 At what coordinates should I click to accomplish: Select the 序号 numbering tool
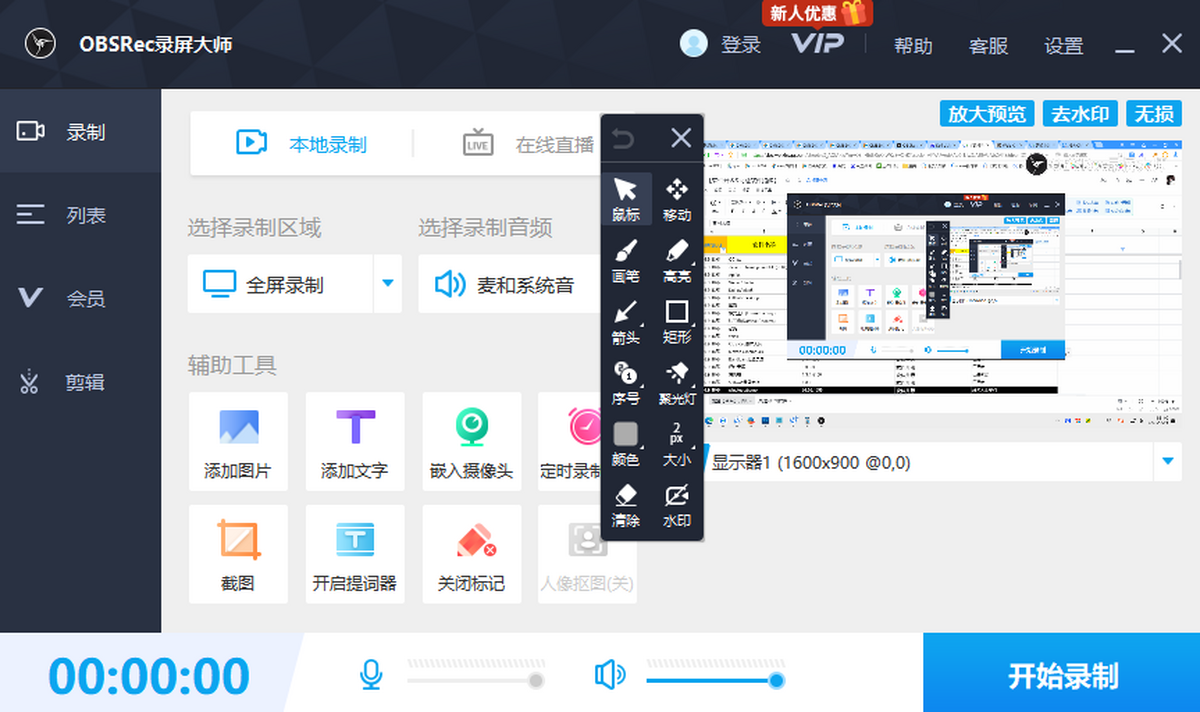(x=626, y=383)
